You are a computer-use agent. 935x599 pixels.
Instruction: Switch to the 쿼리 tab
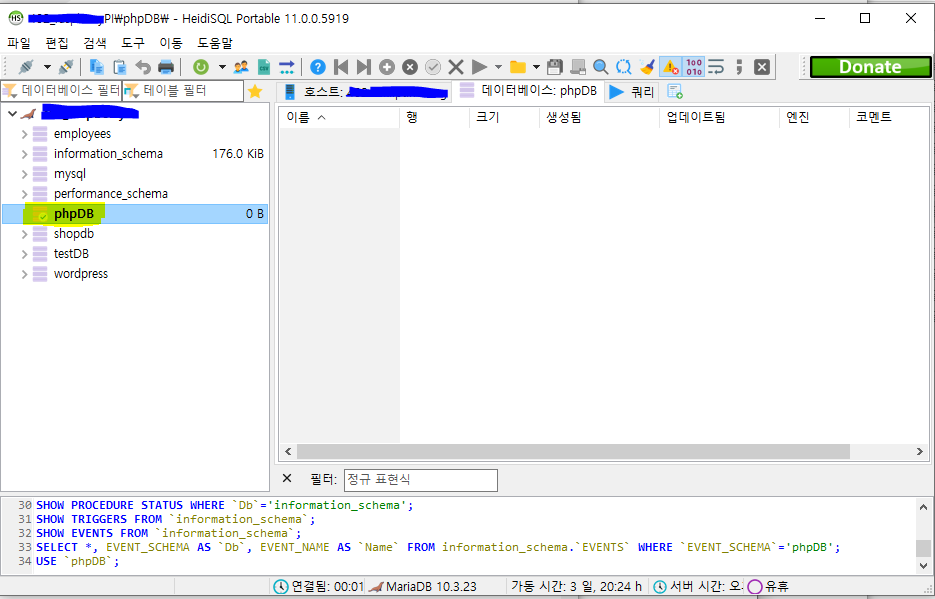click(633, 92)
